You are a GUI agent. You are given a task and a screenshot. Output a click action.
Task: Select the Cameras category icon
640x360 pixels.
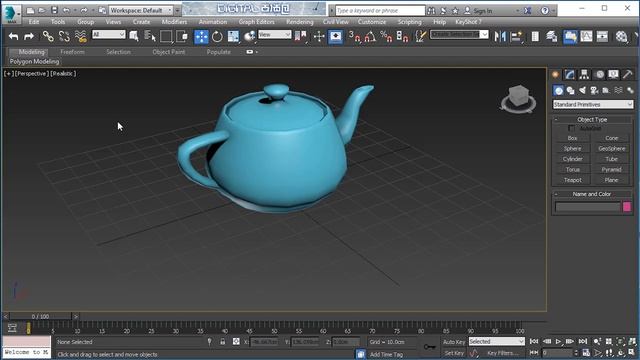click(594, 90)
